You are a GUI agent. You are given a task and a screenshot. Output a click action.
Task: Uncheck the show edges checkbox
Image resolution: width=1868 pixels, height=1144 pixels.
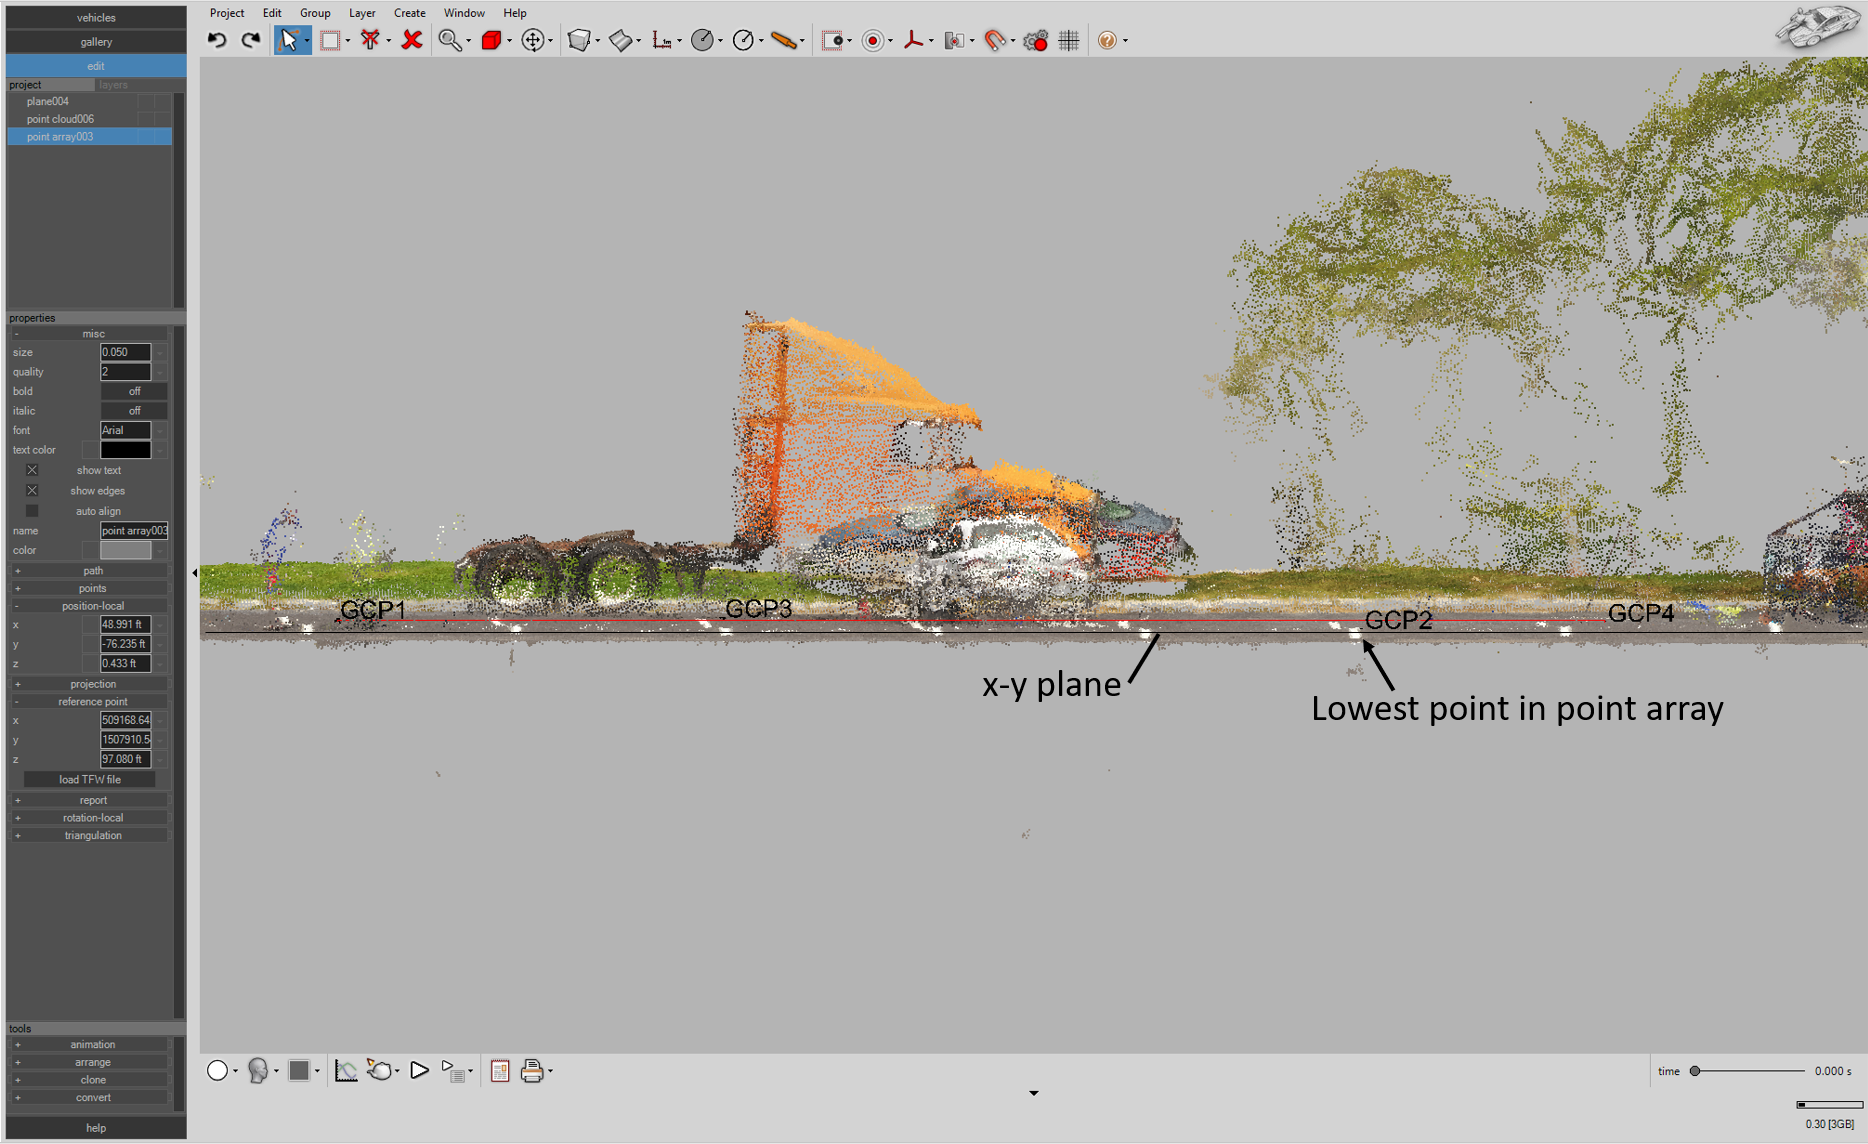pos(33,490)
